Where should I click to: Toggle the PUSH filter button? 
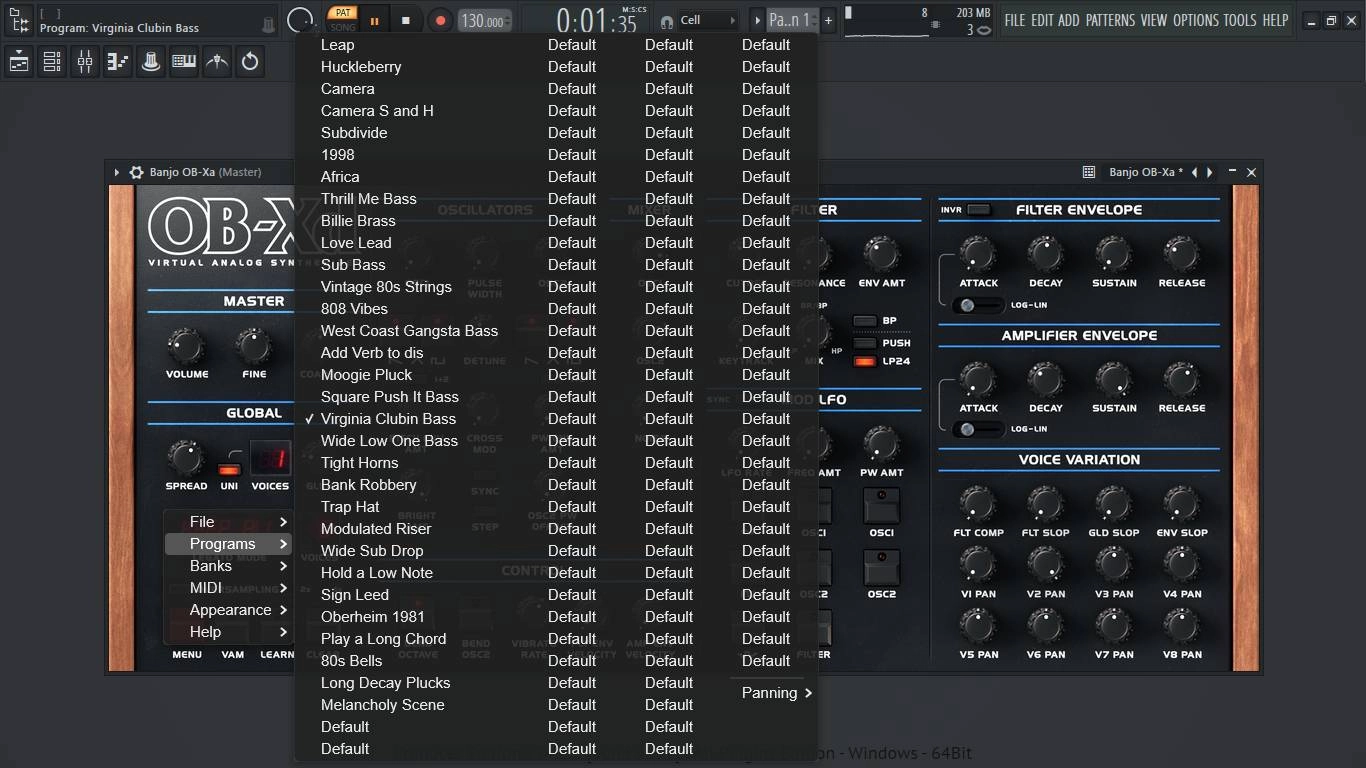pyautogui.click(x=864, y=342)
